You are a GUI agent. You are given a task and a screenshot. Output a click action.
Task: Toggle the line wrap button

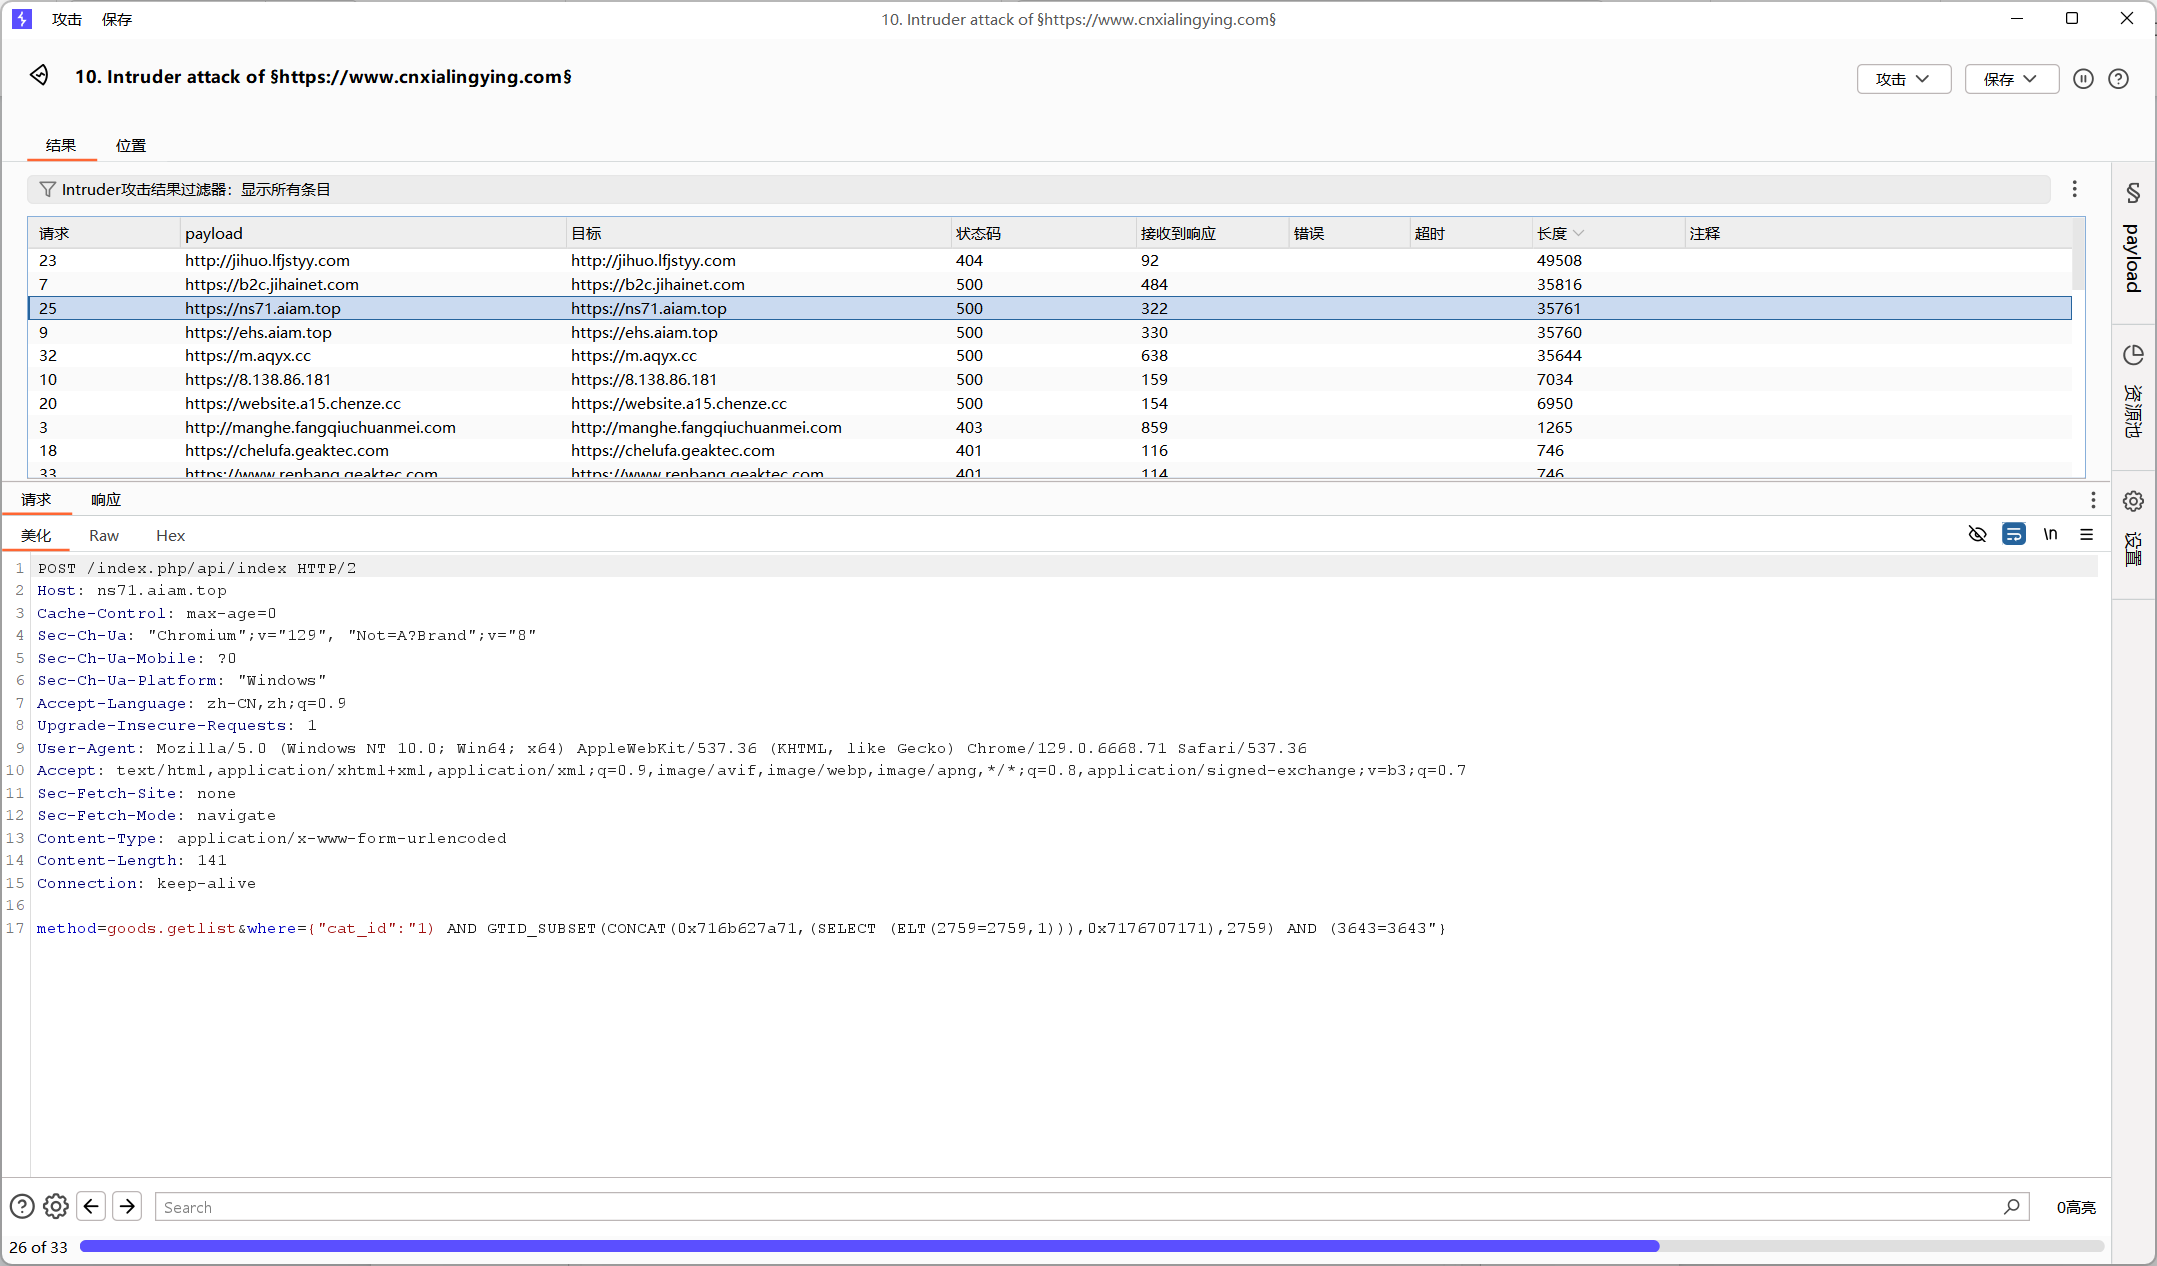click(2013, 534)
